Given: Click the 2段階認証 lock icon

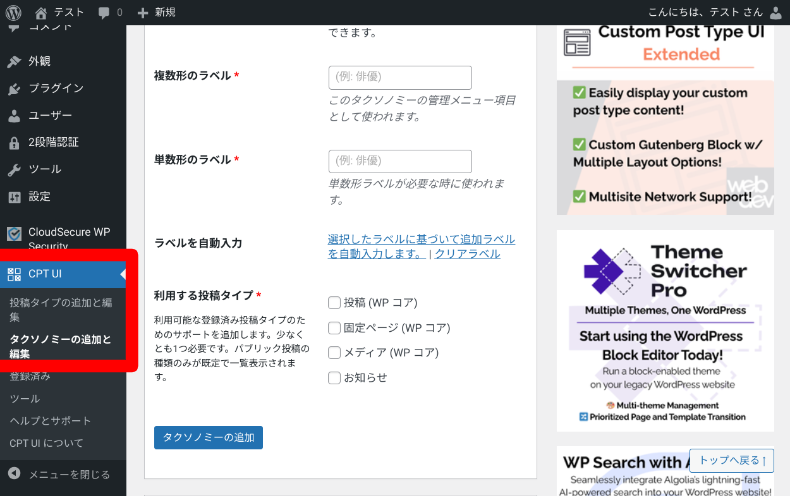Looking at the screenshot, I should click(14, 143).
